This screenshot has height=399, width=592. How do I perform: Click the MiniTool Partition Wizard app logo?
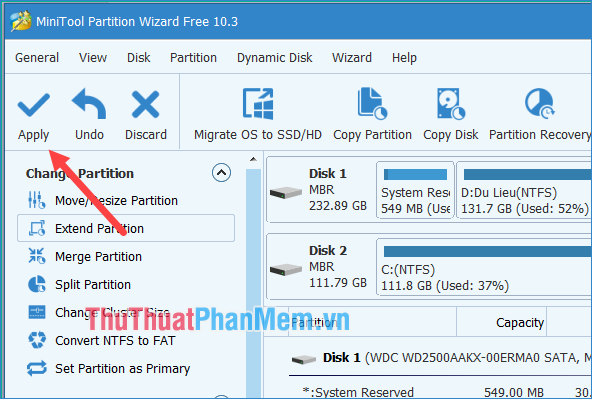(x=20, y=21)
